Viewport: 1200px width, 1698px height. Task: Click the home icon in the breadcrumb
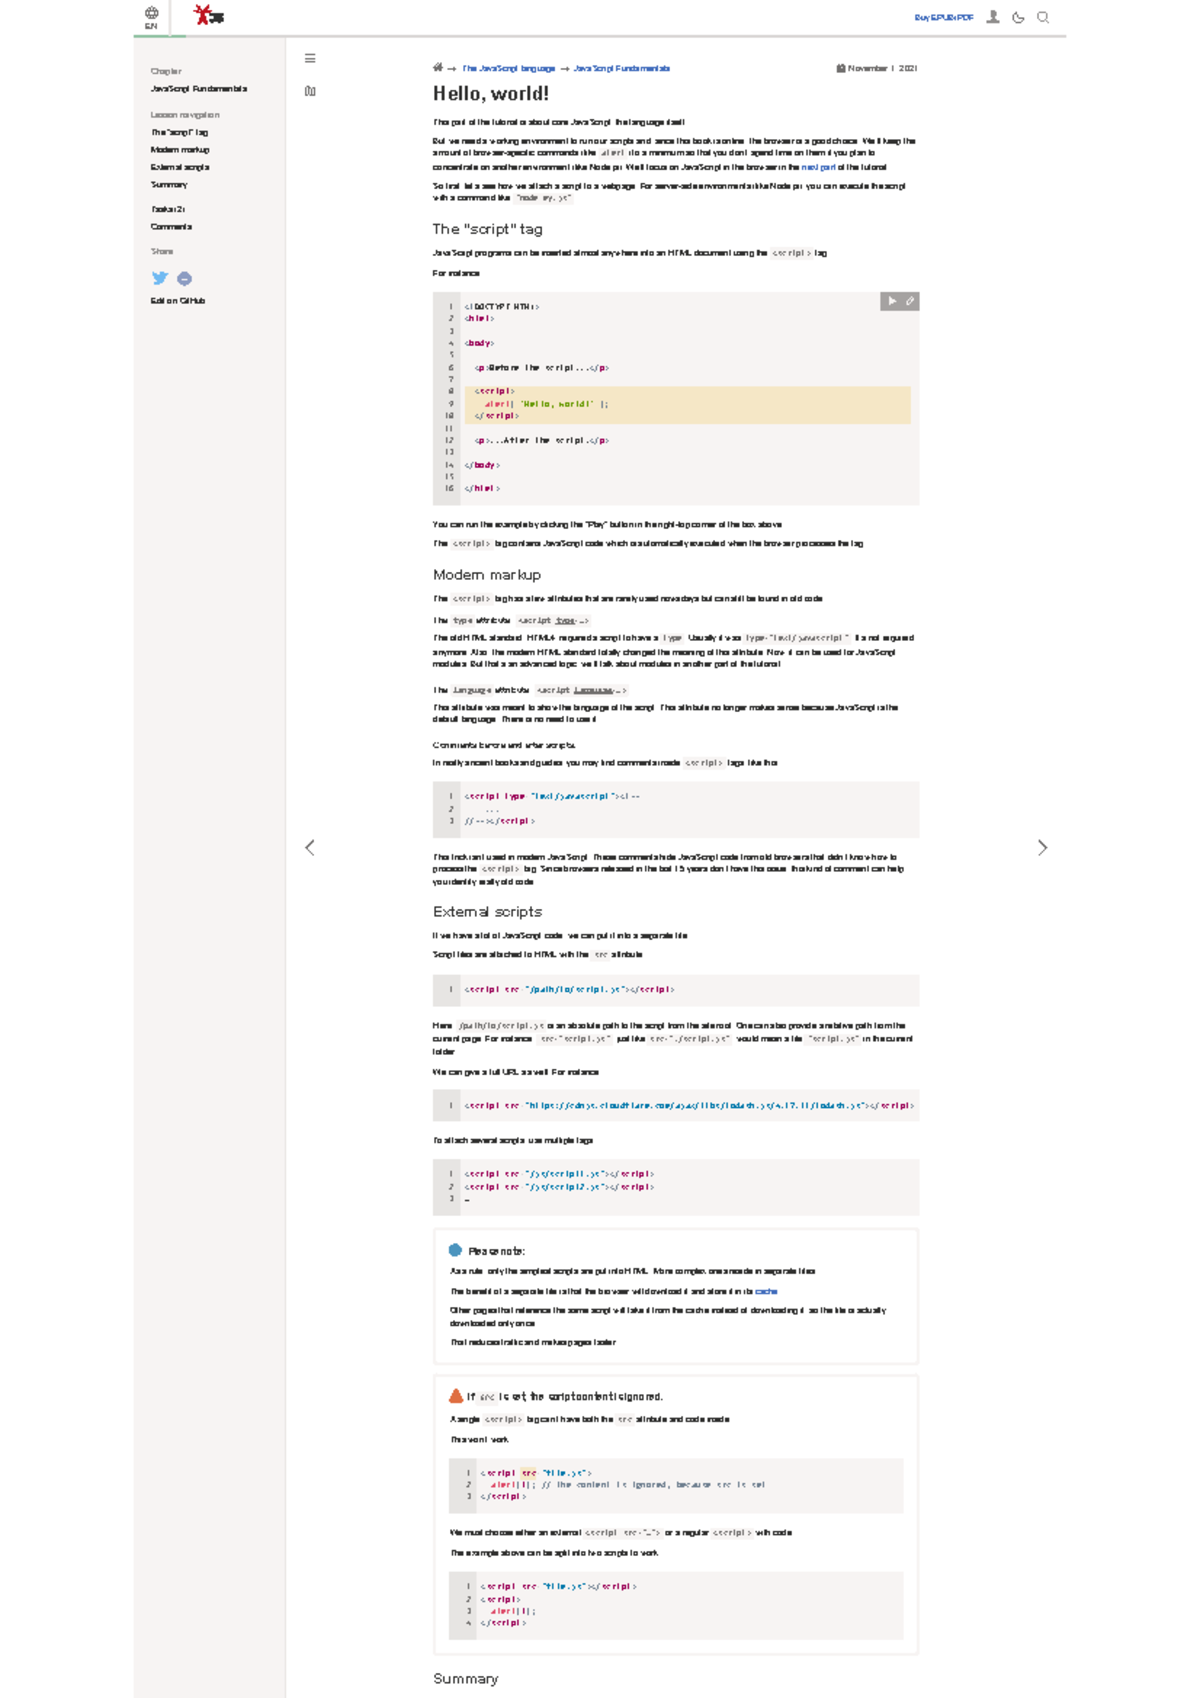(x=438, y=68)
